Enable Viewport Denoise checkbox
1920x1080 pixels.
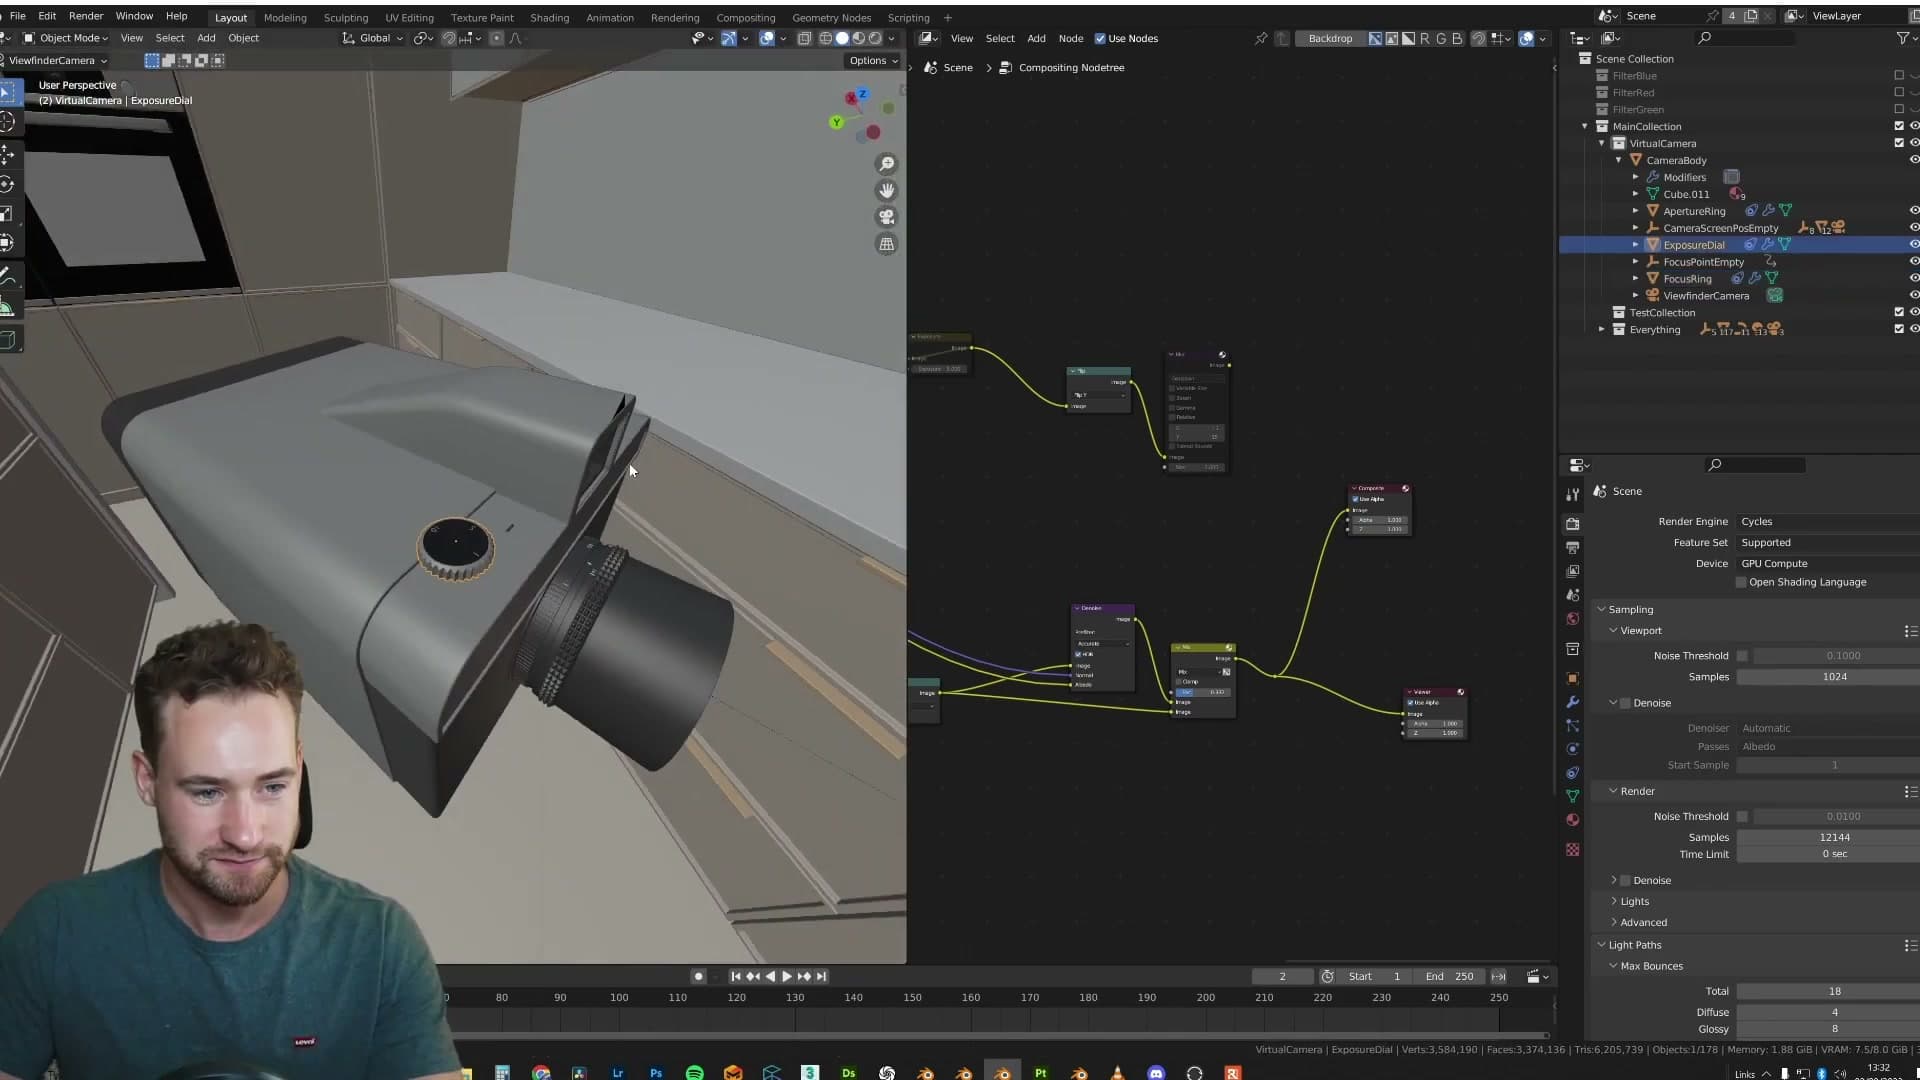pyautogui.click(x=1625, y=703)
